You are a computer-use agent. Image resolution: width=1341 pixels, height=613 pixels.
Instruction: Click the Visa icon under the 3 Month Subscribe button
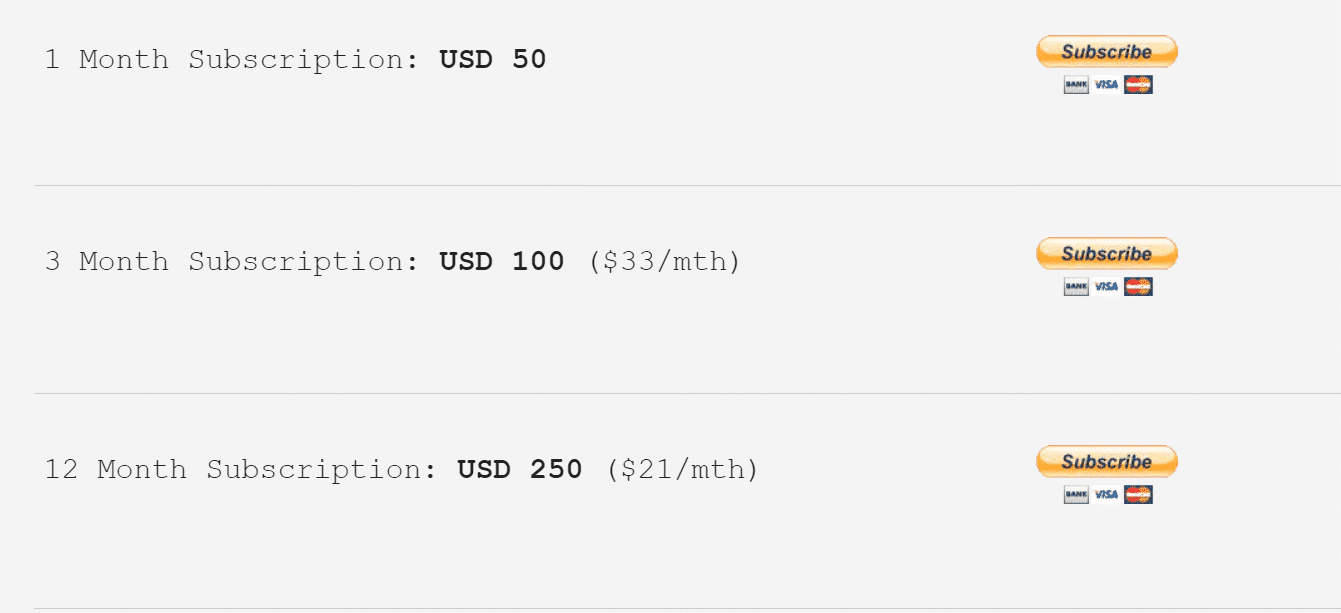pos(1106,288)
